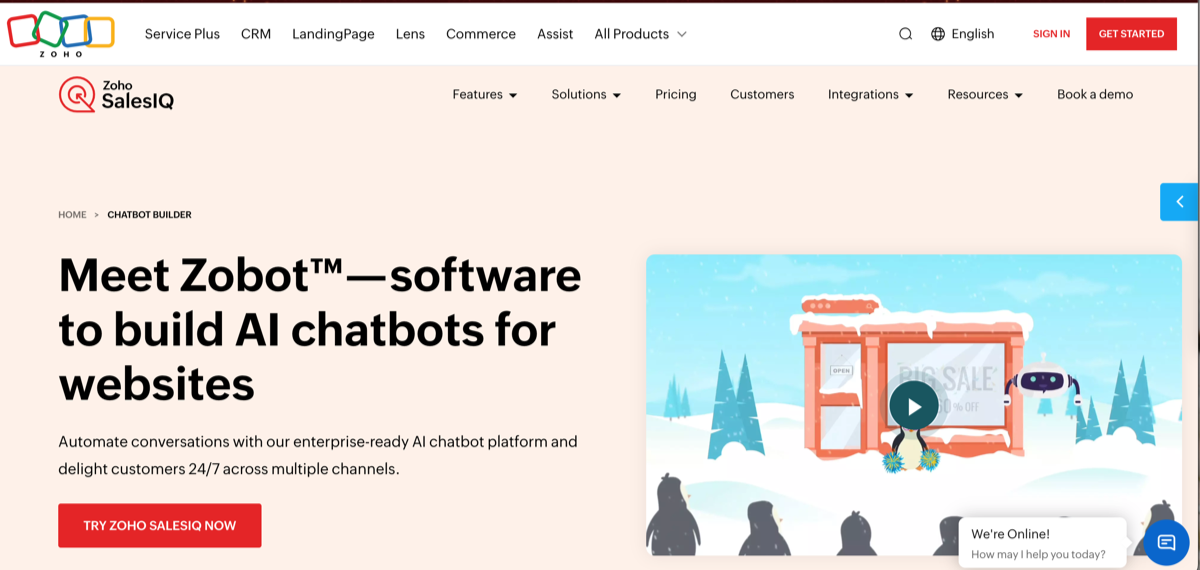The height and width of the screenshot is (570, 1200).
Task: Click the Zoho SalesIQ logo
Action: click(116, 95)
